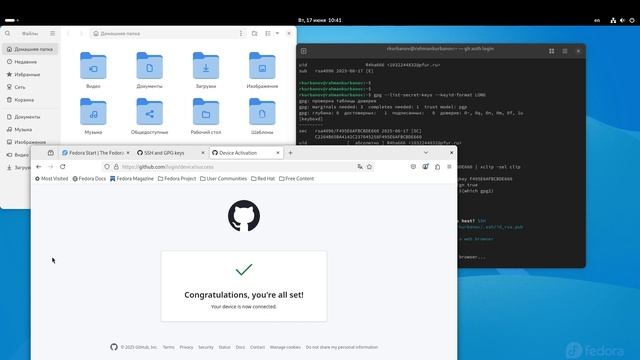Expand the Red Hat bookmarks folder

pyautogui.click(x=263, y=178)
